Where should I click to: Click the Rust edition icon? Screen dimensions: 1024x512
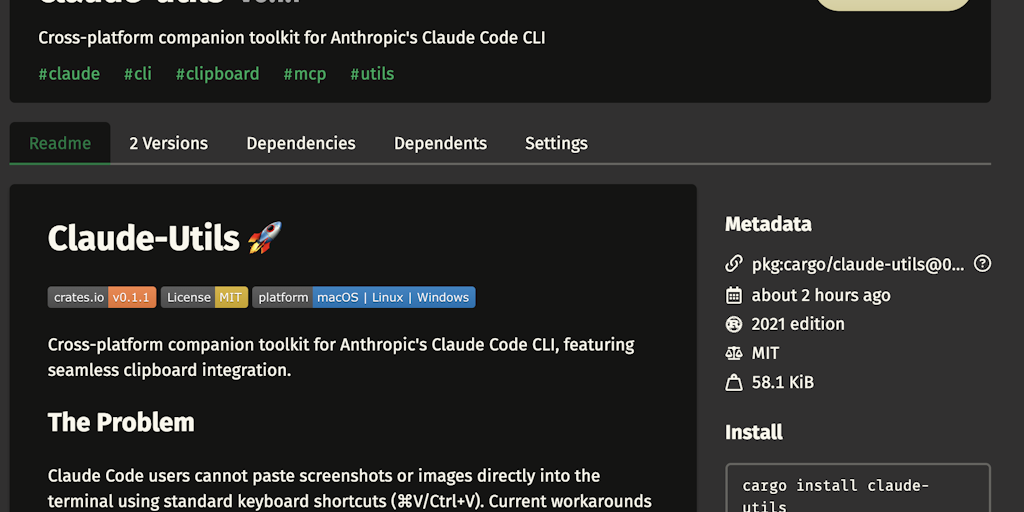(x=734, y=324)
